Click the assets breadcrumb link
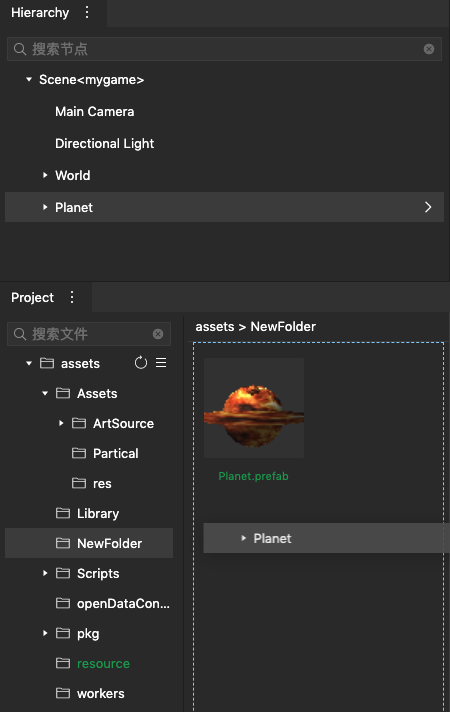 coord(215,326)
